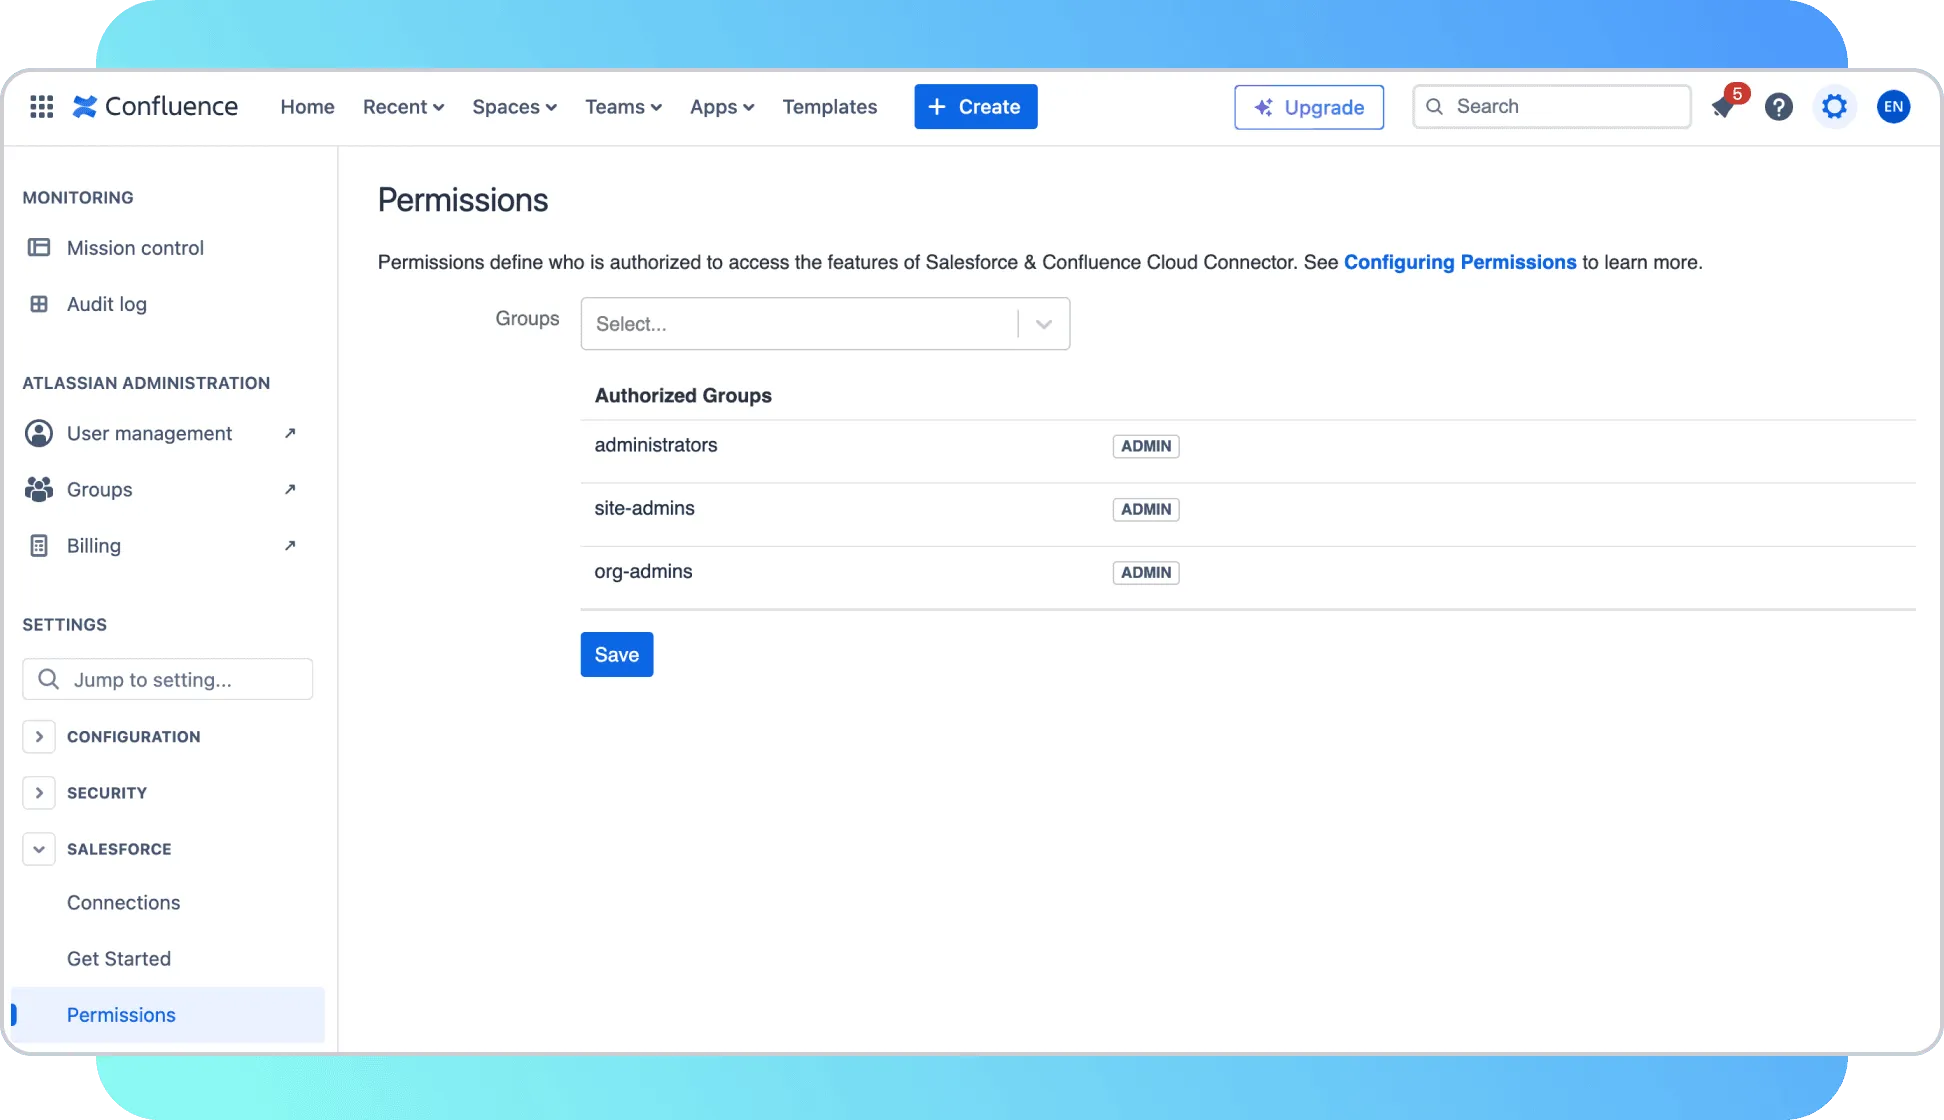Image resolution: width=1944 pixels, height=1120 pixels.
Task: Open the EN user profile avatar
Action: click(x=1893, y=107)
